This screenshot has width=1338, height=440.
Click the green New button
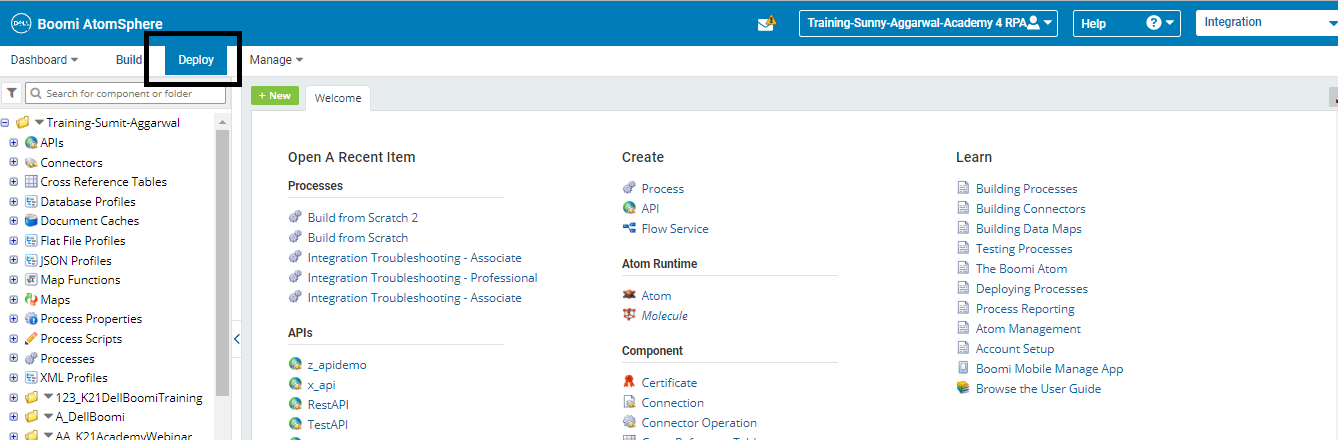pos(275,96)
